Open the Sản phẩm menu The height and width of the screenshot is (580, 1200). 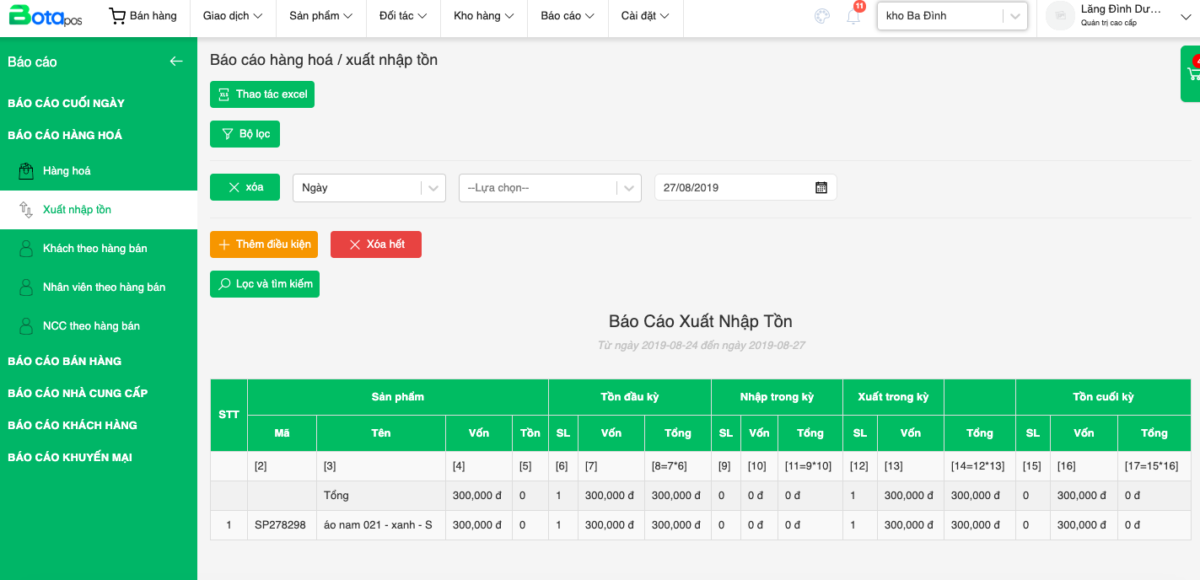tap(320, 16)
